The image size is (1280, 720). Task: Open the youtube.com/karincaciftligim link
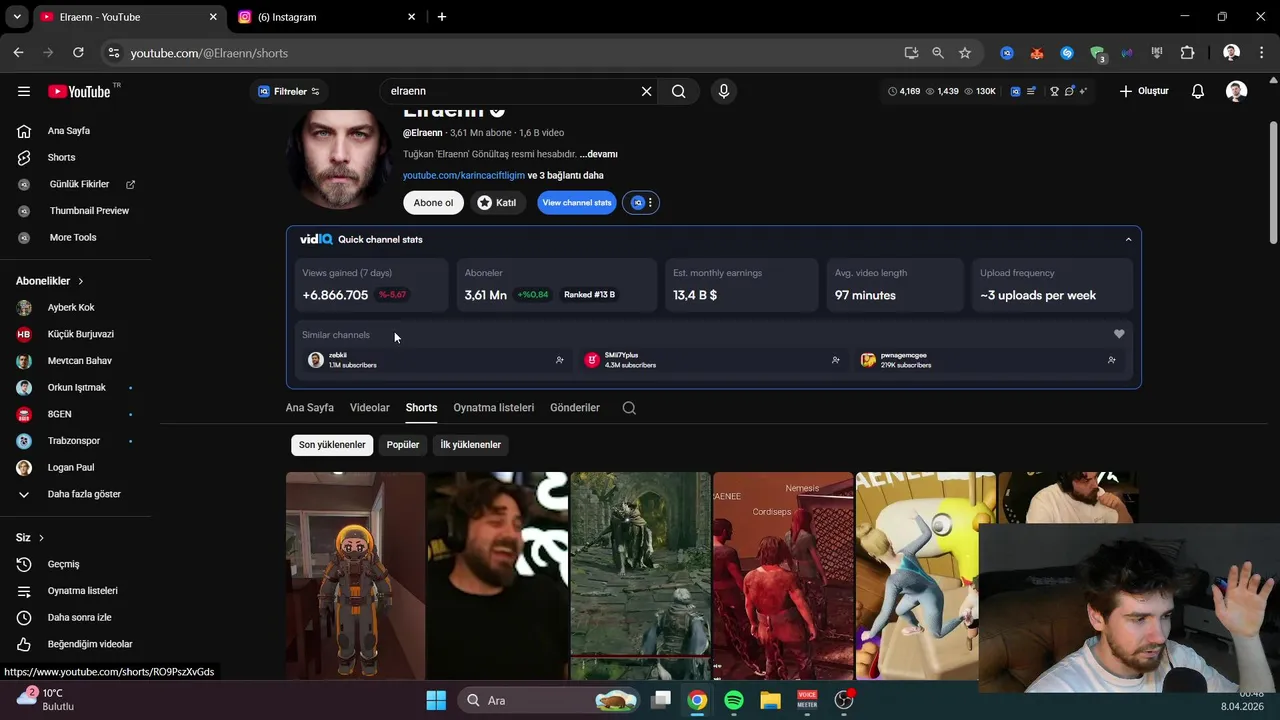pos(464,176)
